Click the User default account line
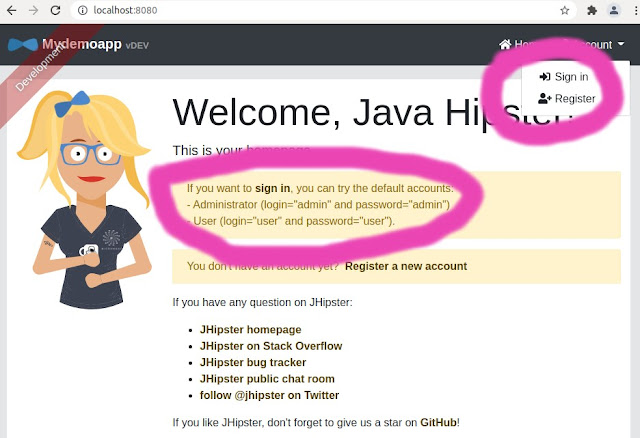Image resolution: width=640 pixels, height=438 pixels. (291, 221)
